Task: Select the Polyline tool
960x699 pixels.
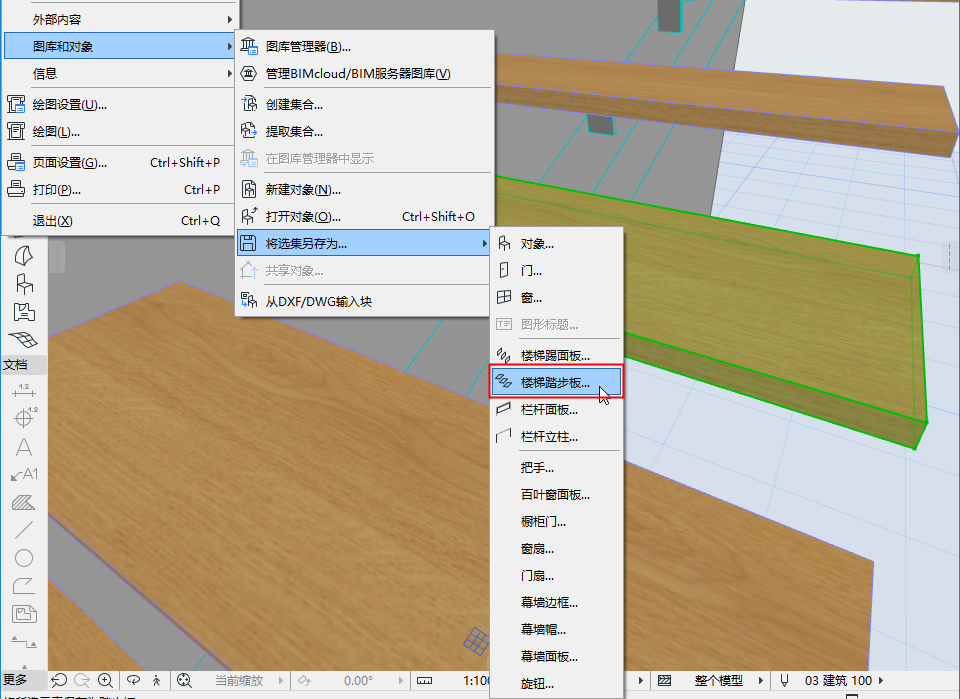Action: [x=24, y=586]
